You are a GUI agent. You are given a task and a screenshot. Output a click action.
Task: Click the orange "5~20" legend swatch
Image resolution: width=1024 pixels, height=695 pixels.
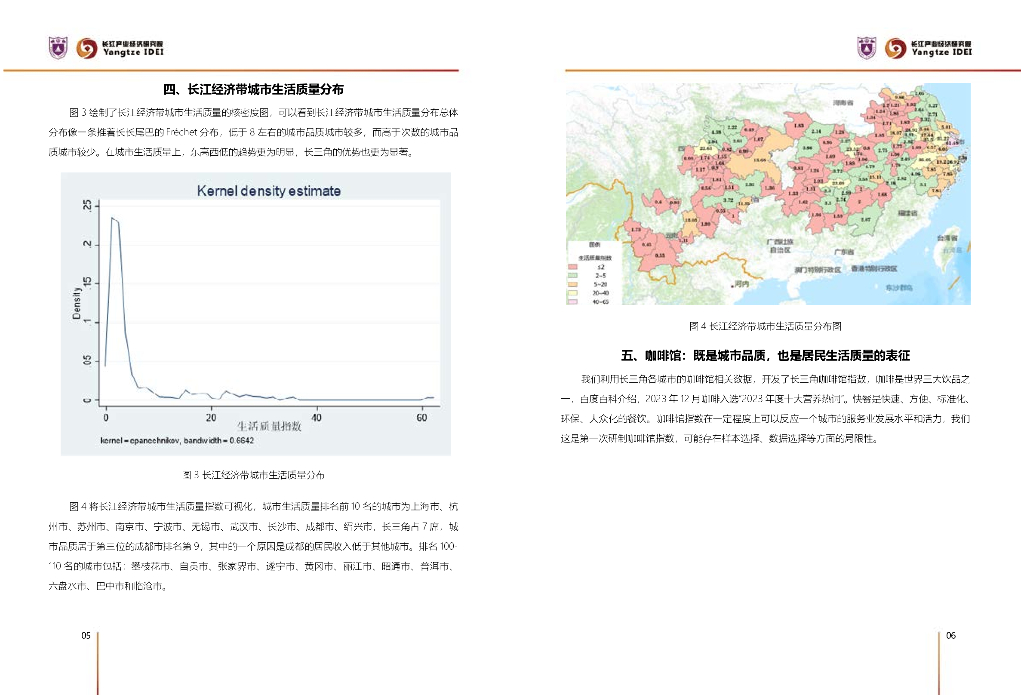(573, 284)
